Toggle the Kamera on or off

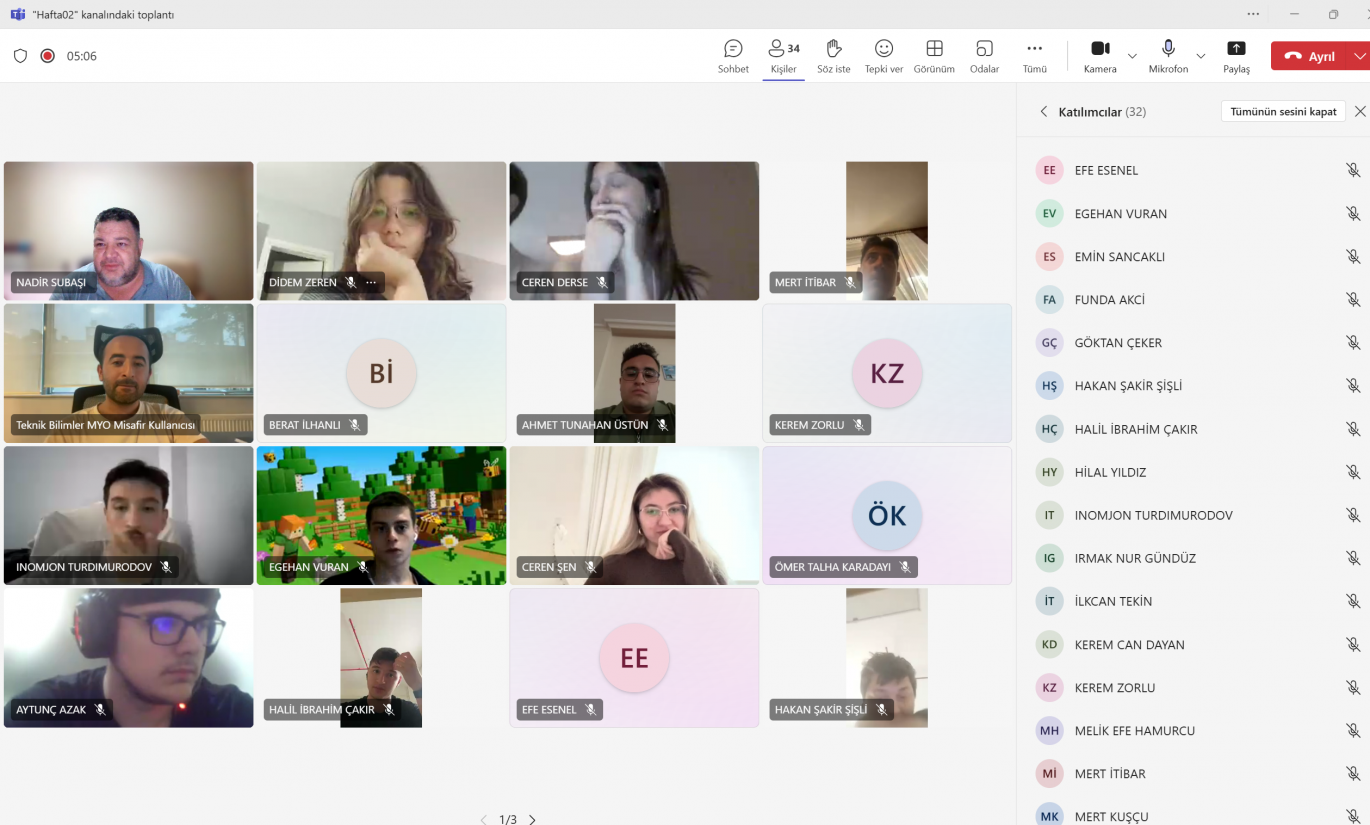tap(1100, 56)
